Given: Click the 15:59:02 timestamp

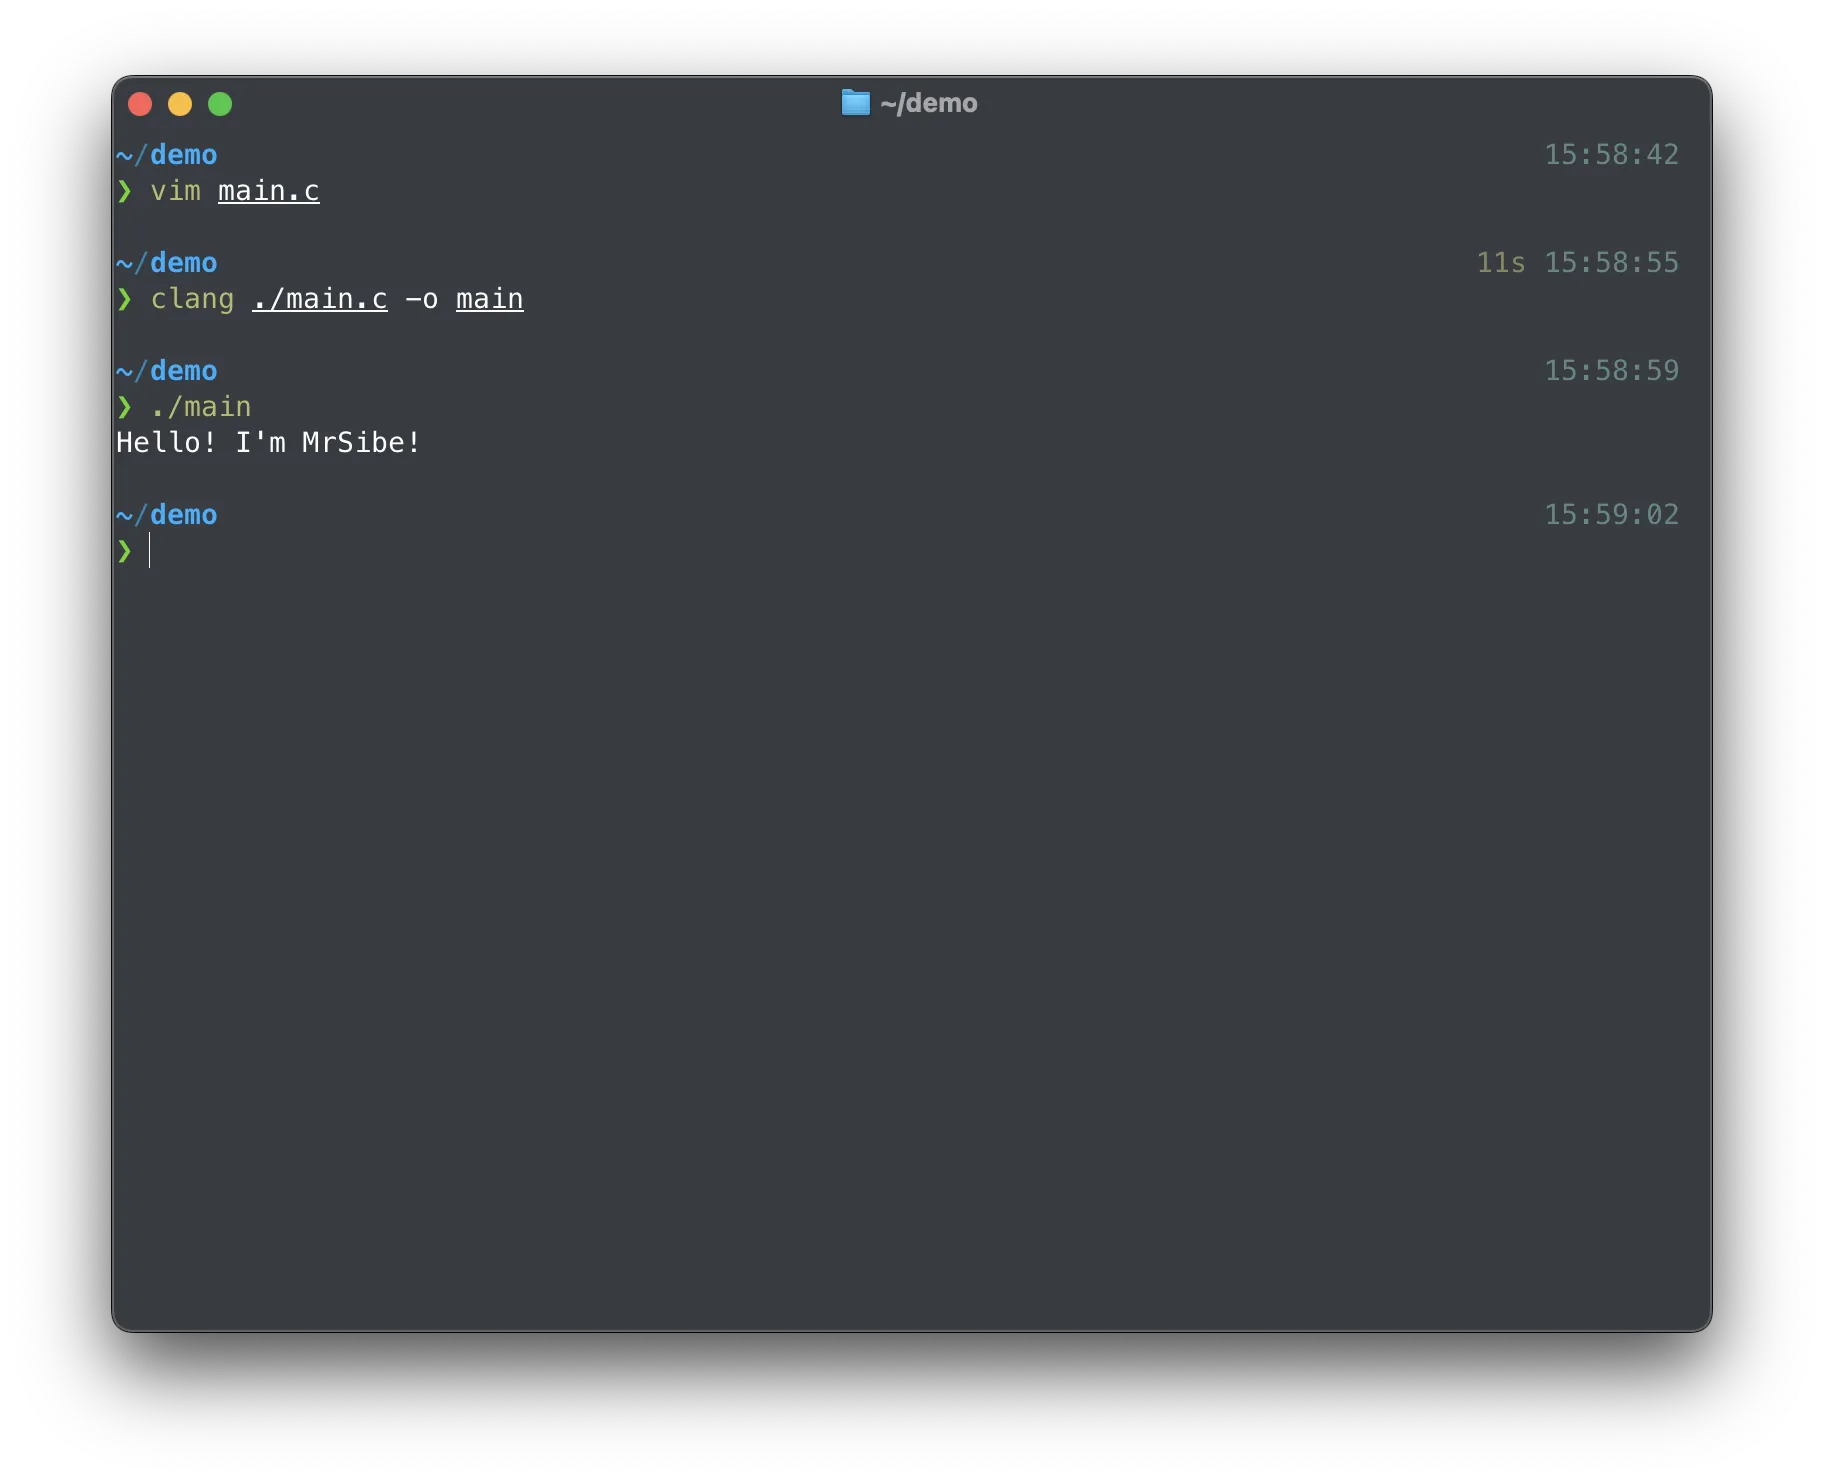Looking at the screenshot, I should pyautogui.click(x=1611, y=515).
